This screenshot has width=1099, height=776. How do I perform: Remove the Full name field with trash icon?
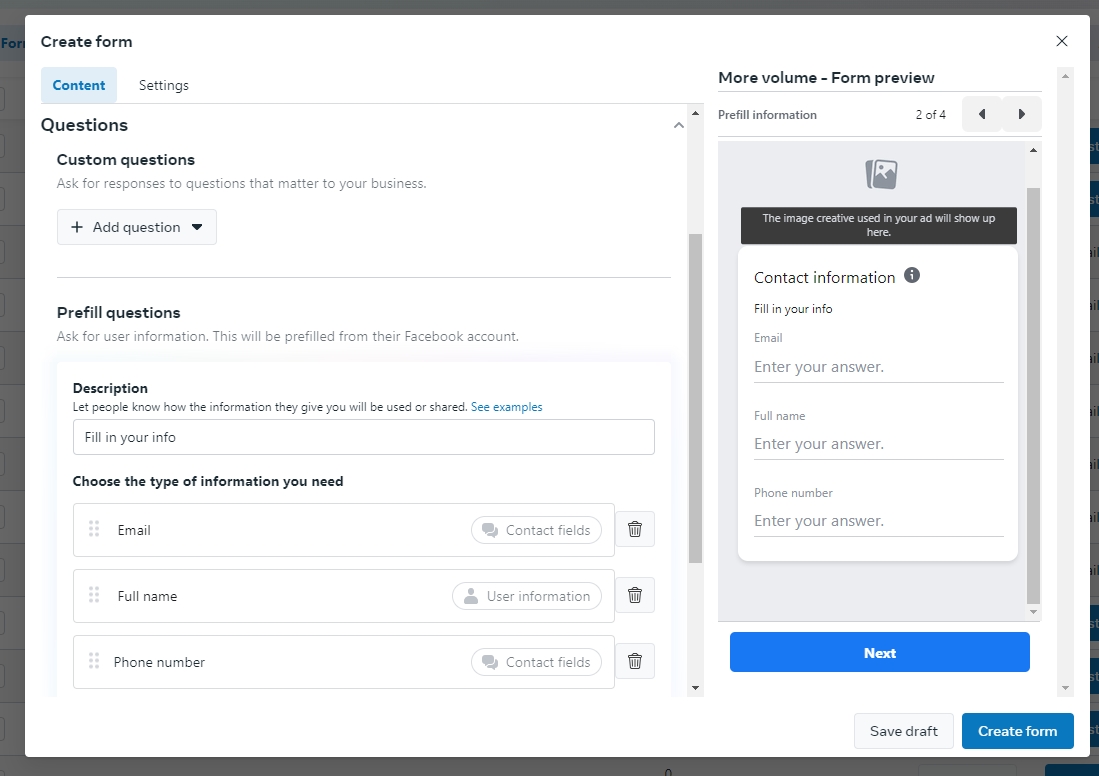(634, 595)
